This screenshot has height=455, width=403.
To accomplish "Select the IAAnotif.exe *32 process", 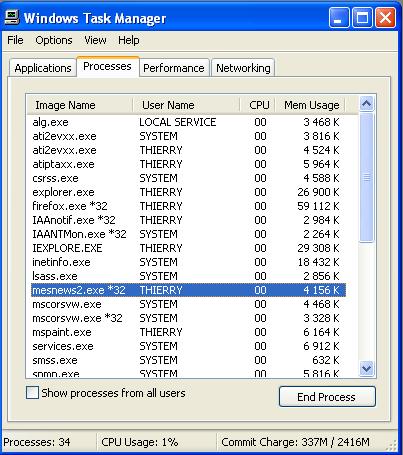I will click(x=188, y=220).
